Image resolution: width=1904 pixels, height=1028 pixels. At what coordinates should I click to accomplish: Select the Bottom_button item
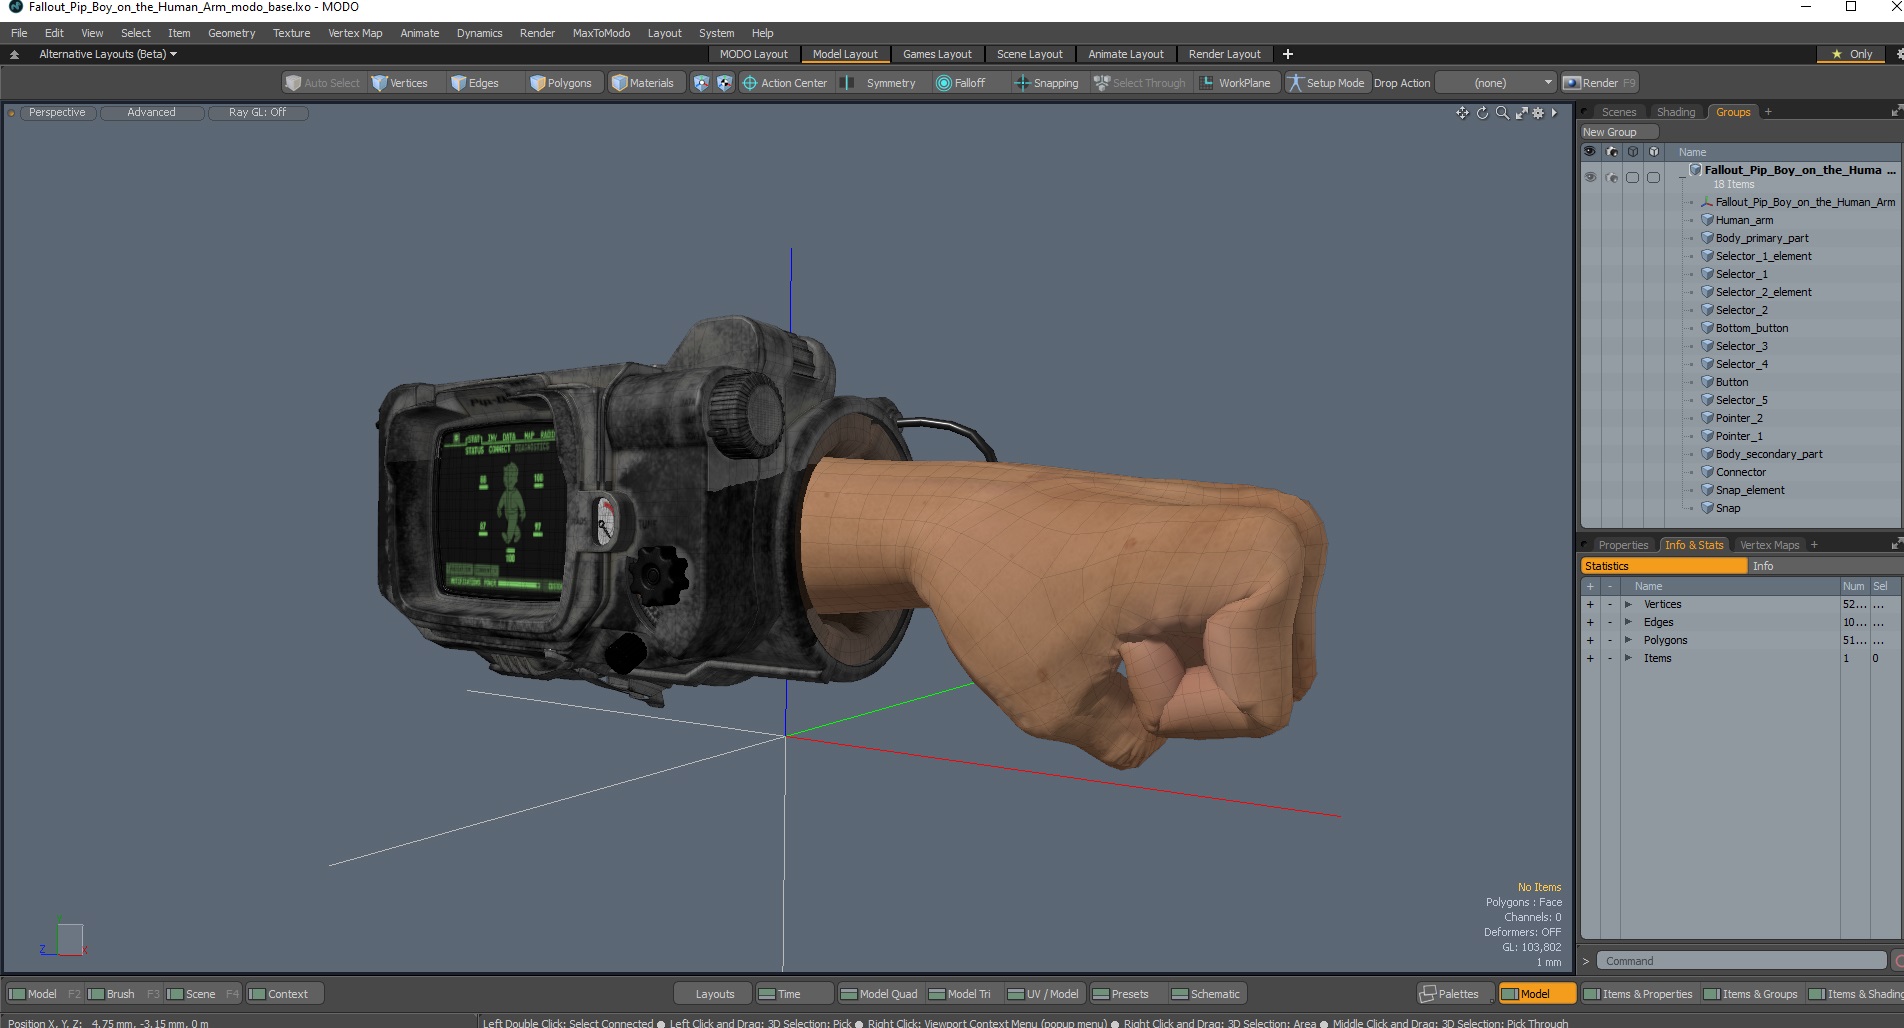click(x=1752, y=328)
